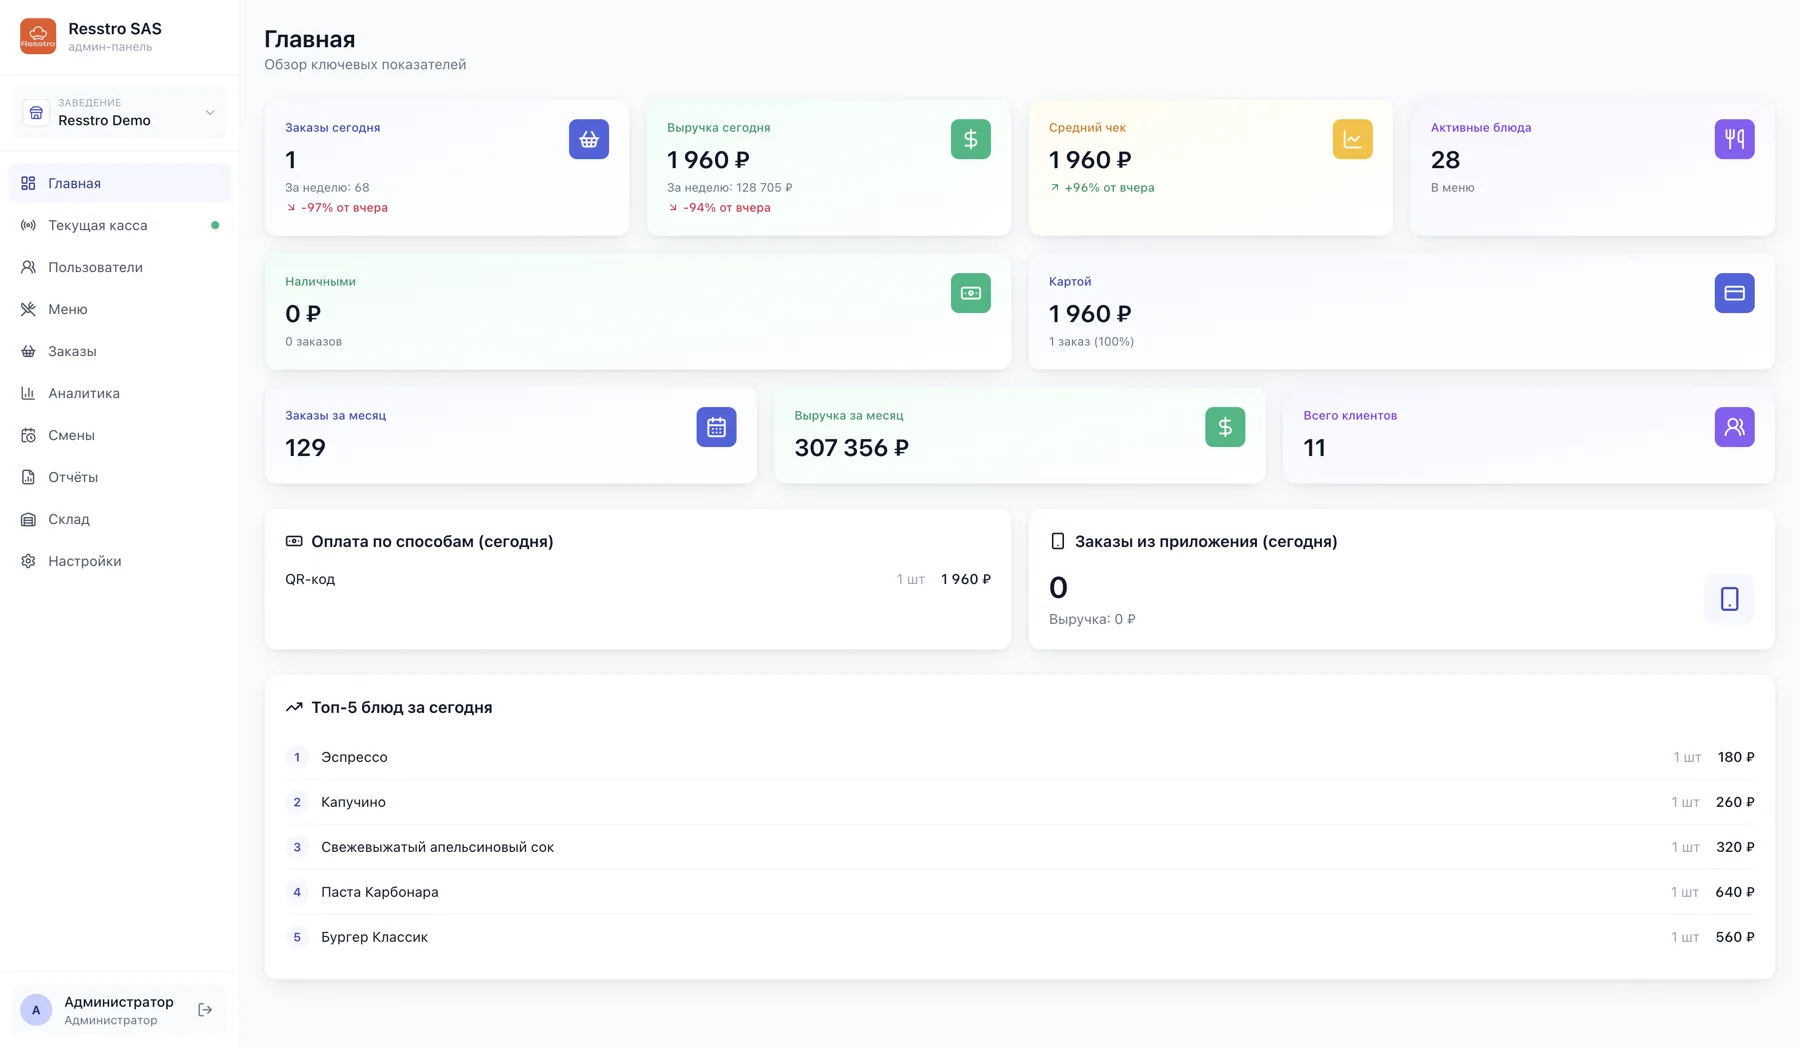Viewport: 1800px width, 1048px height.
Task: Navigate to Склад section
Action: pyautogui.click(x=119, y=519)
